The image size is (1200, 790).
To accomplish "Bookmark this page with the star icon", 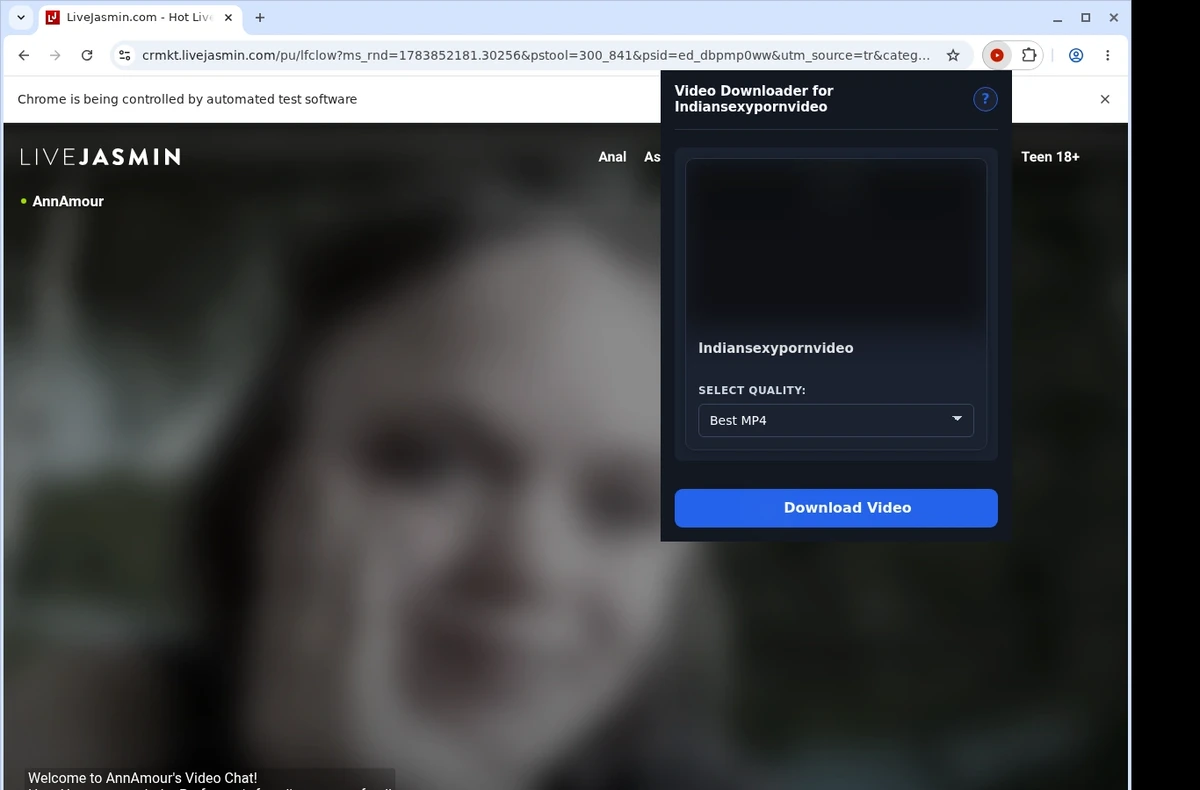I will coord(953,56).
